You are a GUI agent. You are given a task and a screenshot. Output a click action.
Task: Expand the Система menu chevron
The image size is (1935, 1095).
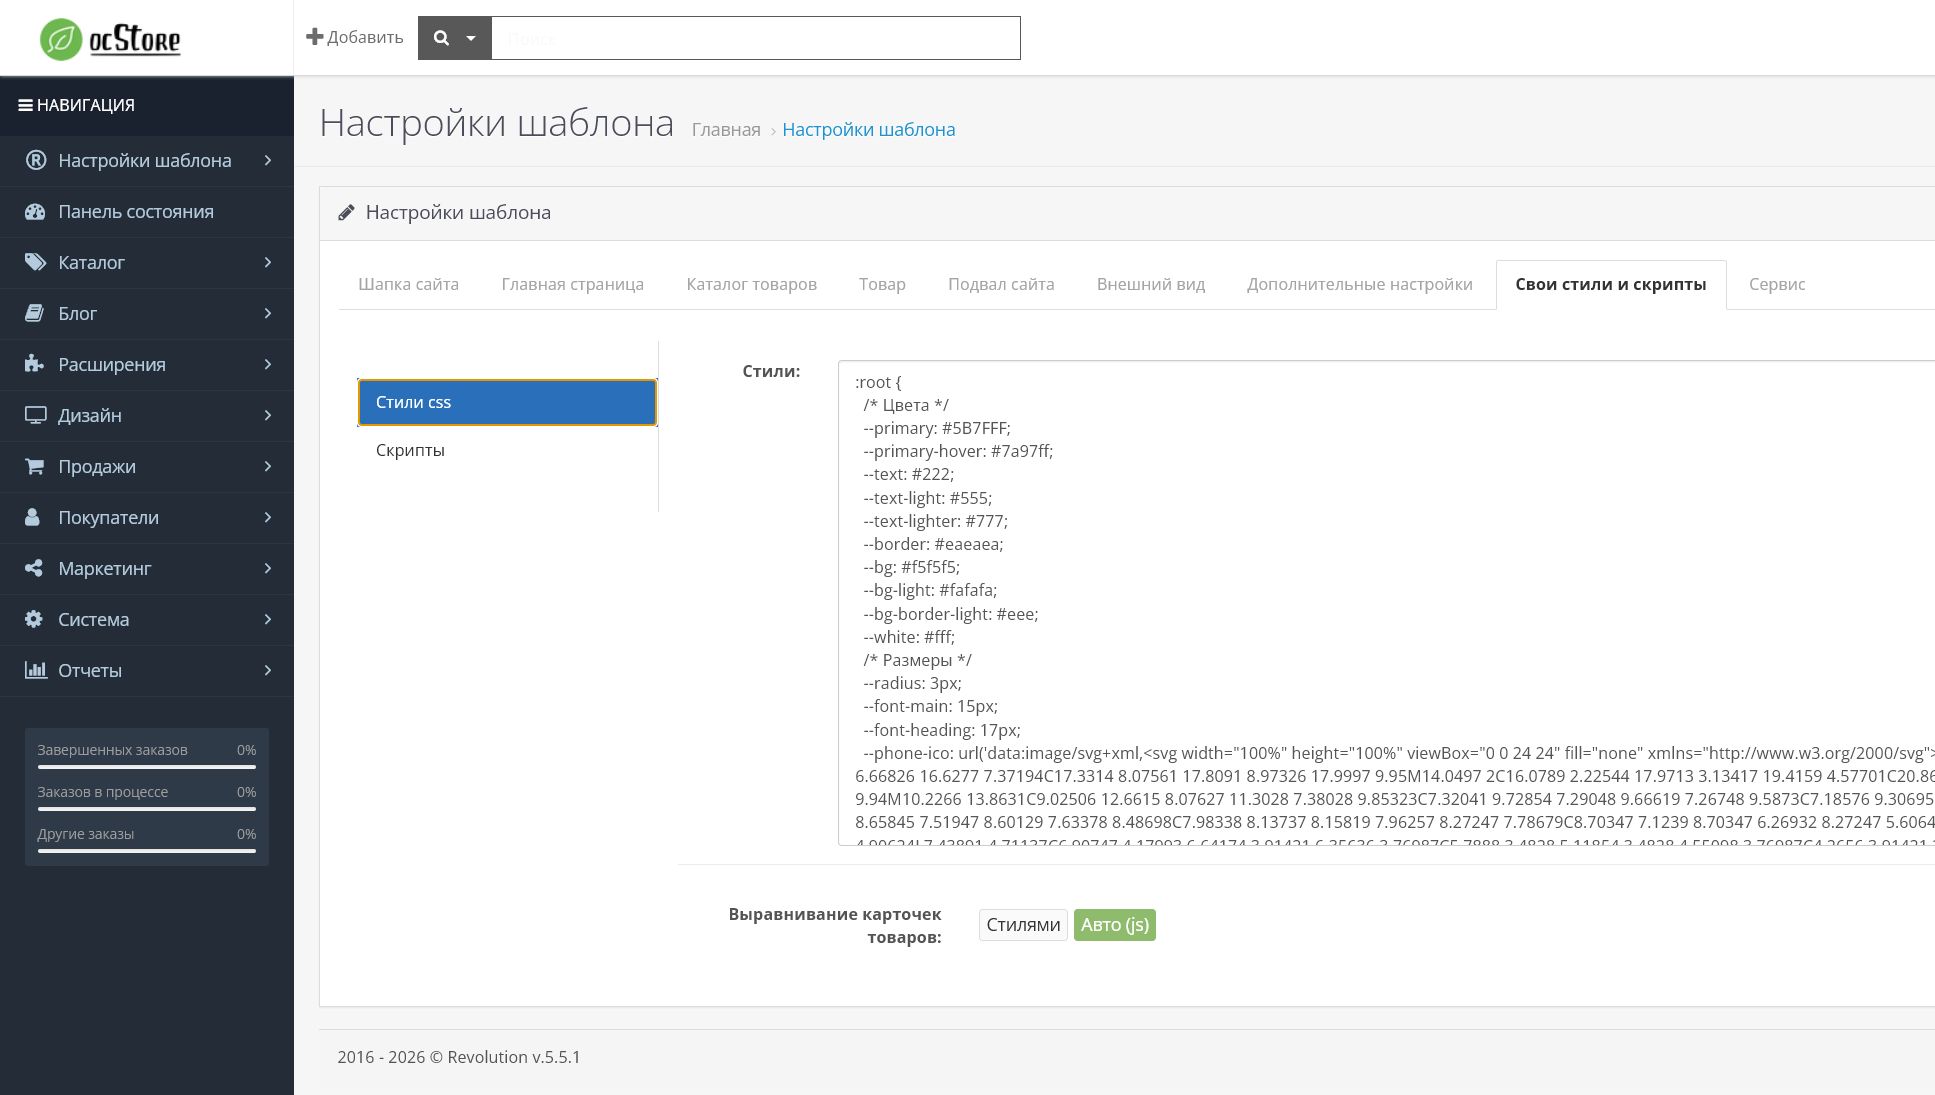(268, 619)
